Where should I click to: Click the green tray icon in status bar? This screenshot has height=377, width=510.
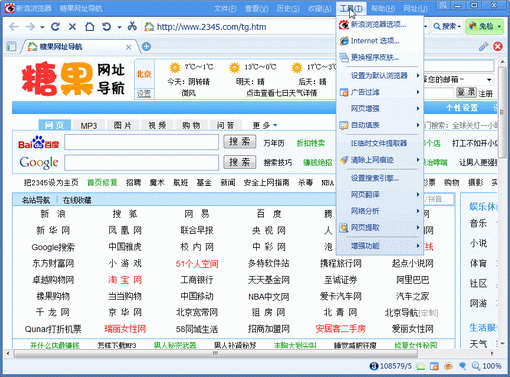(x=421, y=366)
